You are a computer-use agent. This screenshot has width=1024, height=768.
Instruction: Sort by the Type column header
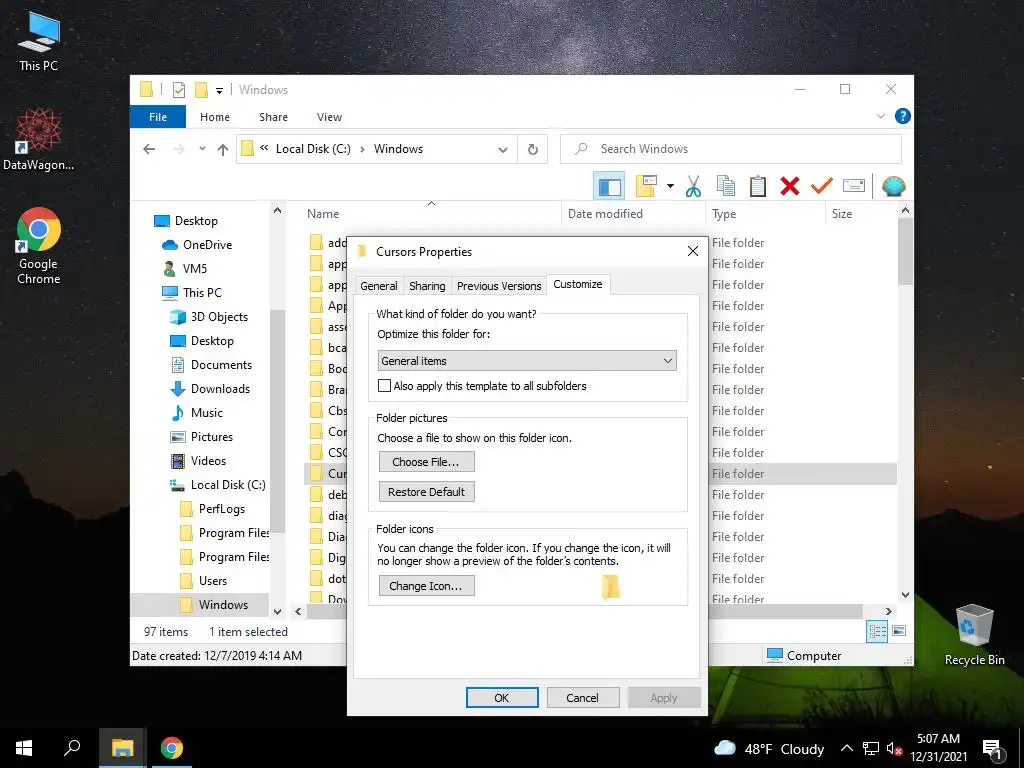click(765, 214)
